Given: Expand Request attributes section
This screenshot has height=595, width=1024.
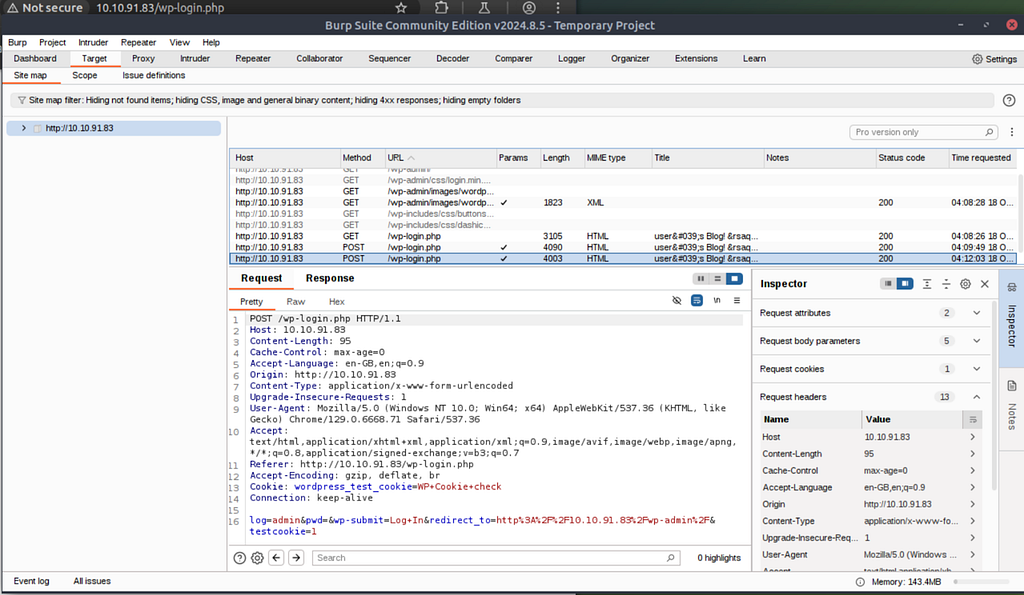Looking at the screenshot, I should 976,313.
